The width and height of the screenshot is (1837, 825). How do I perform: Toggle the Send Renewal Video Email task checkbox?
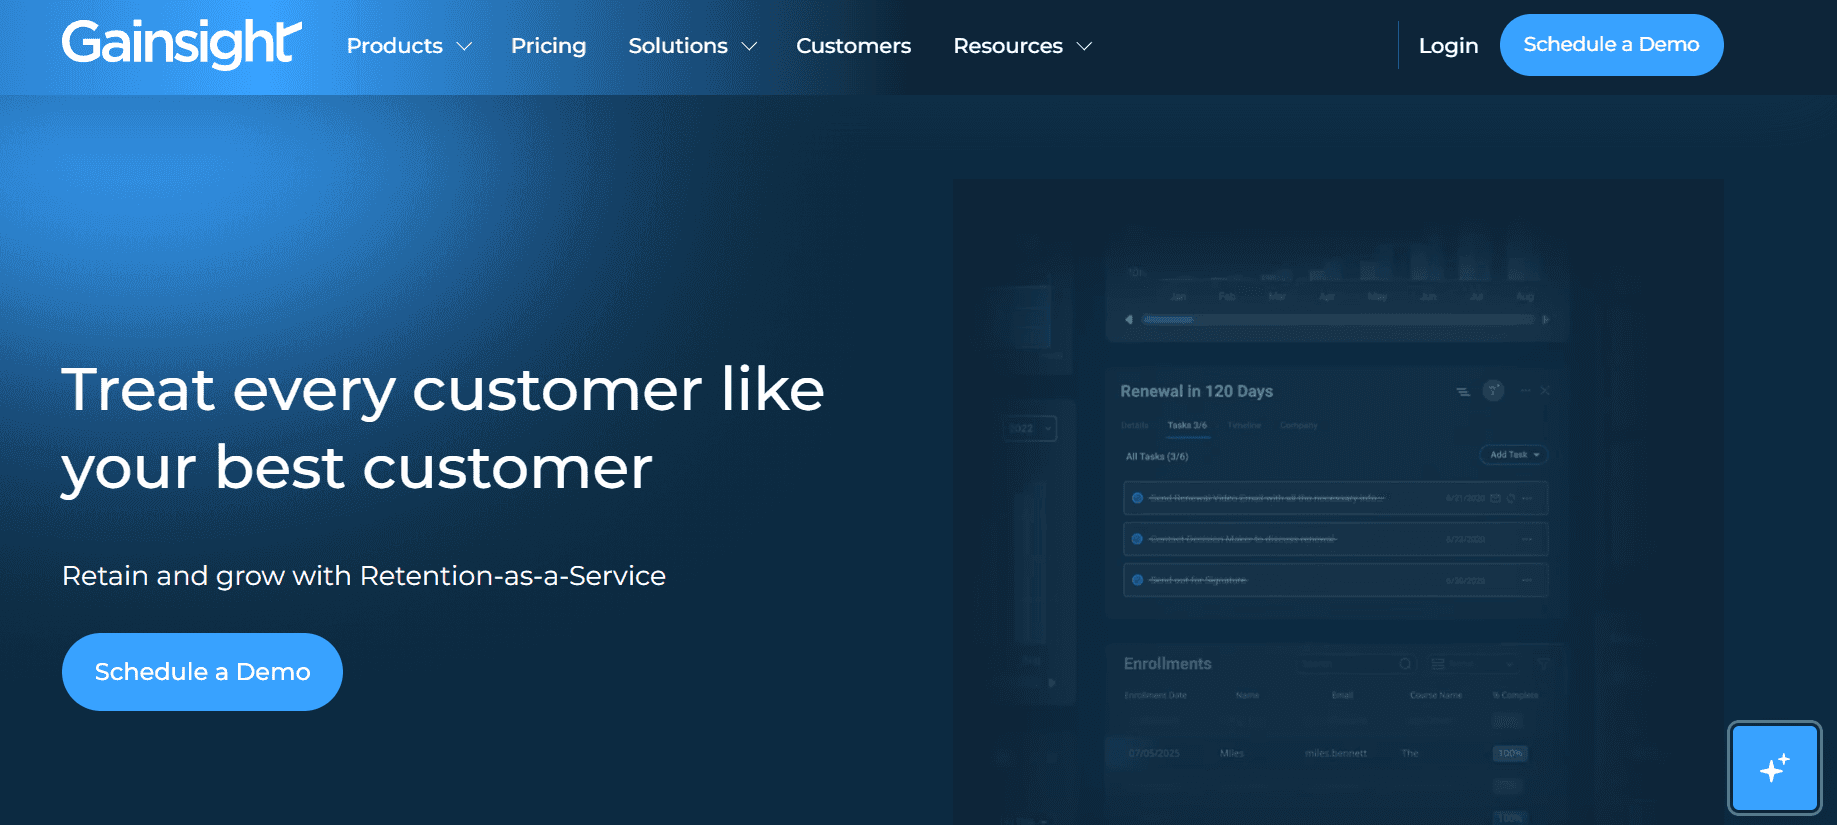1137,498
